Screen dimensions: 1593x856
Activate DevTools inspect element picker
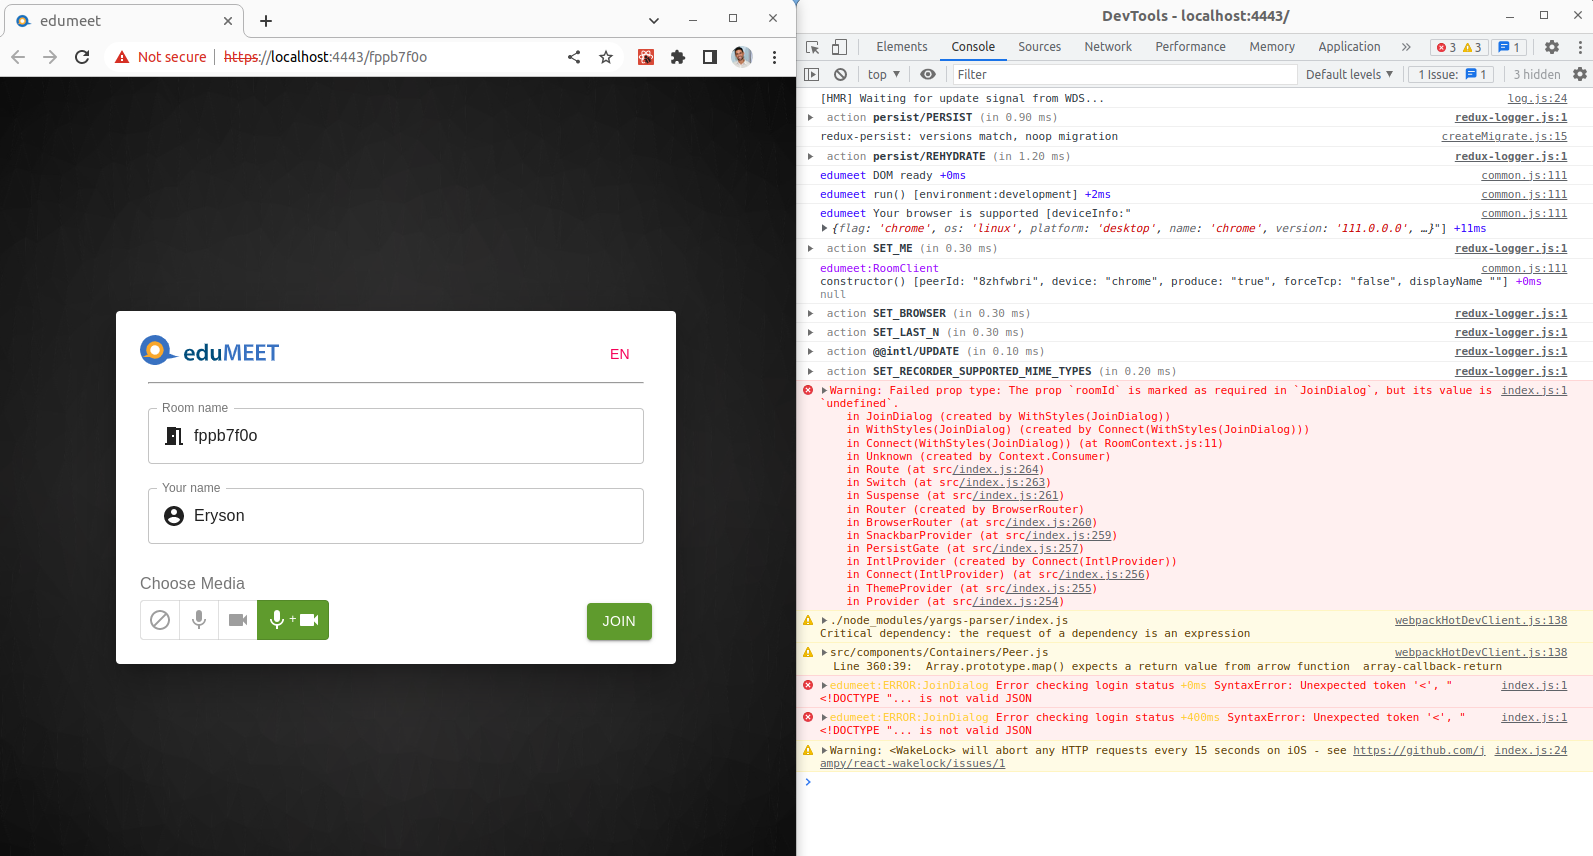813,47
